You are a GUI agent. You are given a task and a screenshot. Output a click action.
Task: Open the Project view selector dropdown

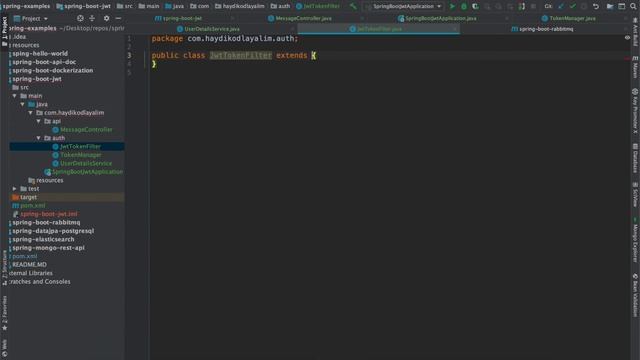point(31,18)
